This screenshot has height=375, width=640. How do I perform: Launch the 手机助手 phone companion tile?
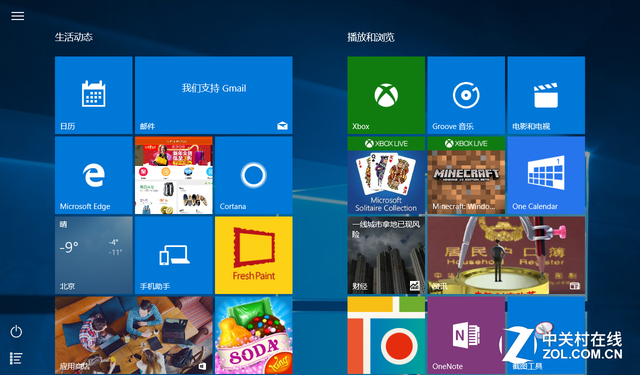(174, 255)
